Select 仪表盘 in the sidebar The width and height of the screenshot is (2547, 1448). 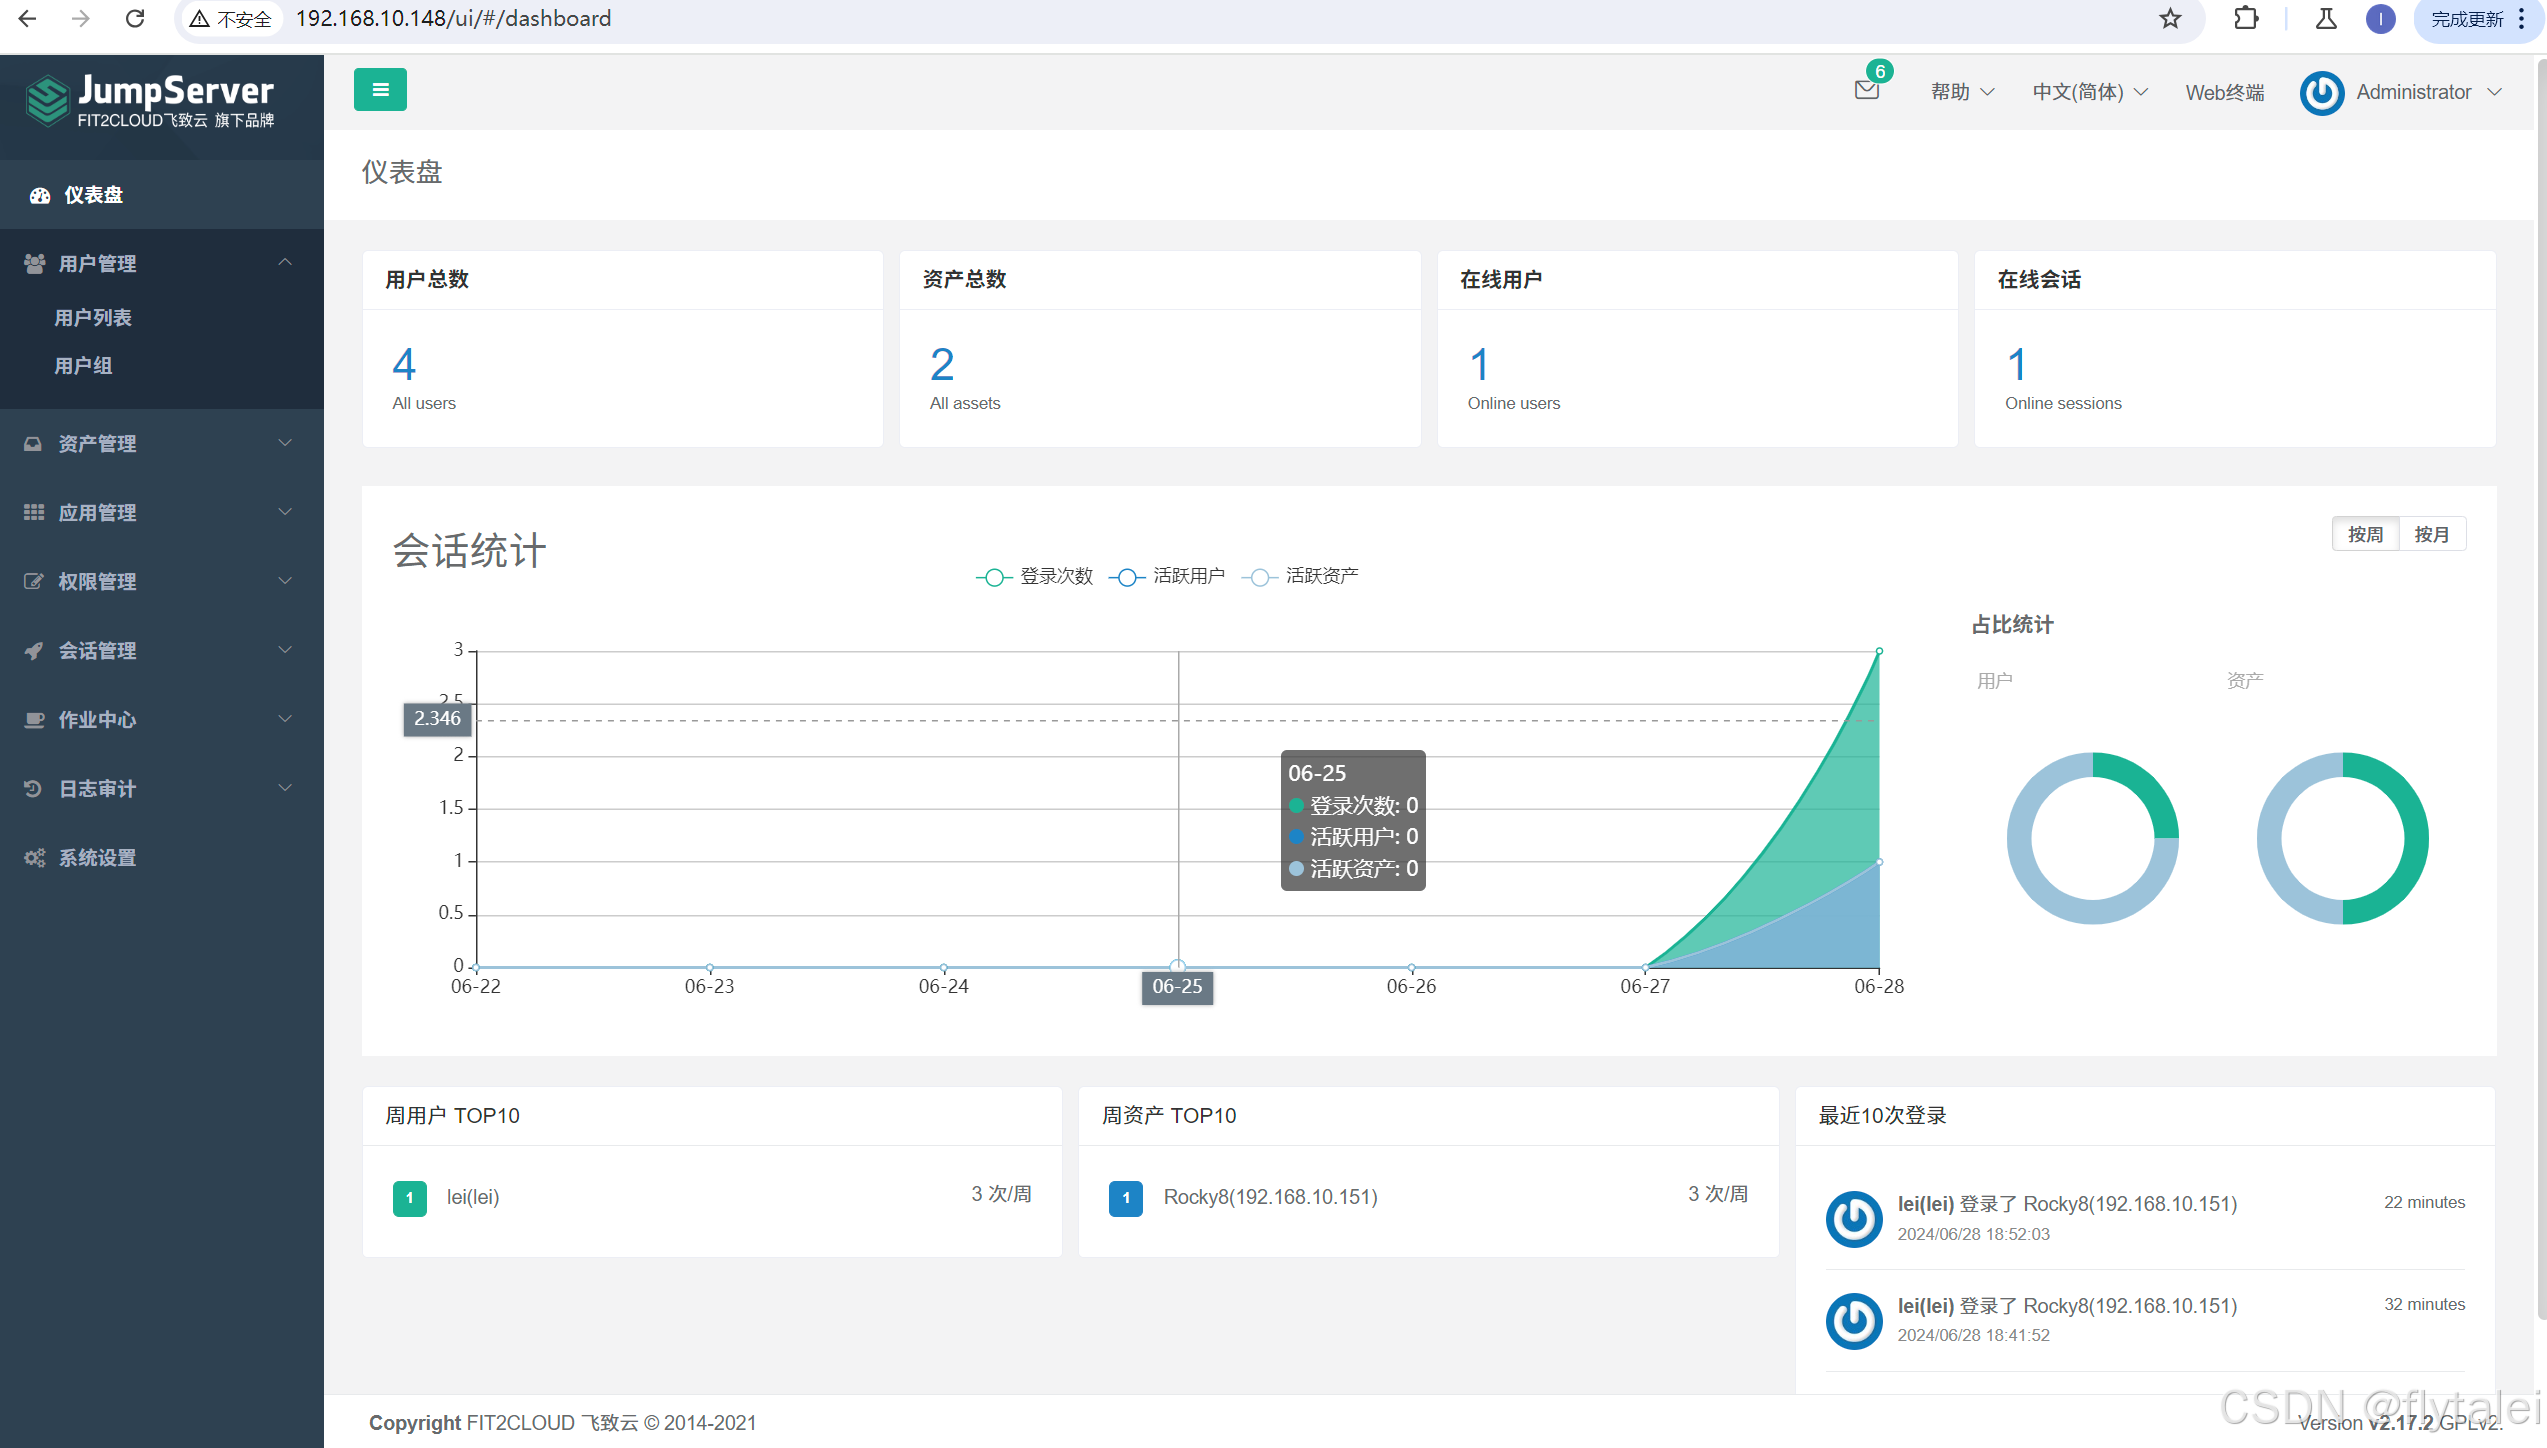pyautogui.click(x=162, y=195)
